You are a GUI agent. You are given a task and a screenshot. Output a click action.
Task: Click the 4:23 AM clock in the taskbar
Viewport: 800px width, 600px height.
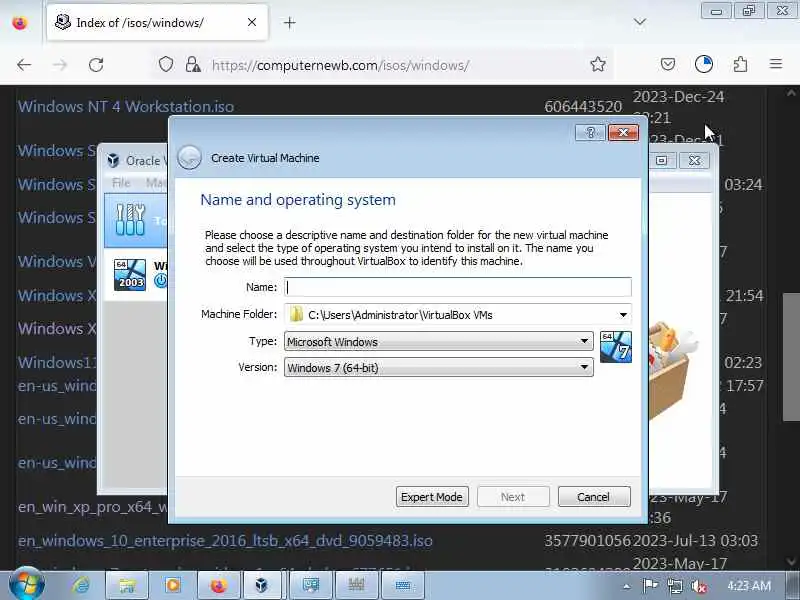pos(748,586)
